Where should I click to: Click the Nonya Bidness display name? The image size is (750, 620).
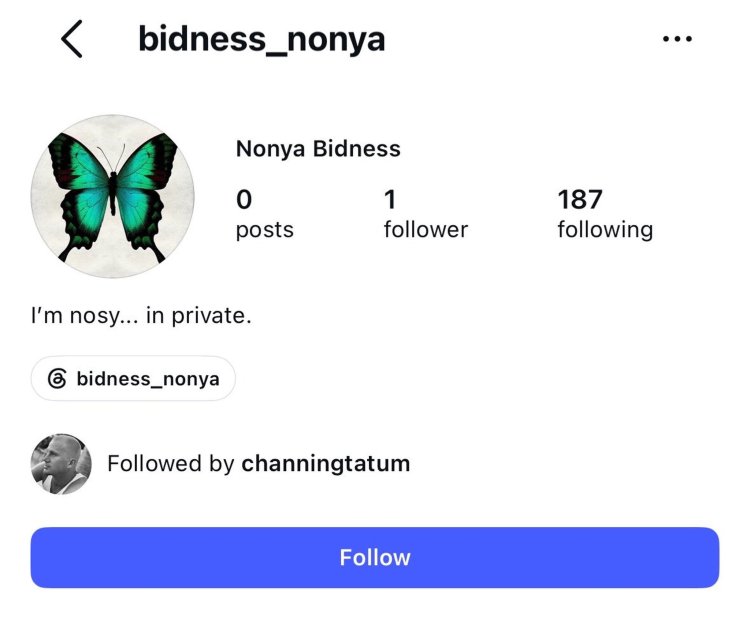(x=318, y=148)
